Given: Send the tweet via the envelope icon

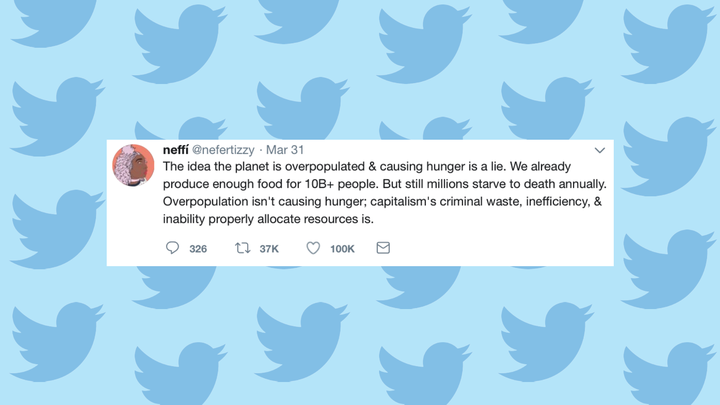Looking at the screenshot, I should [x=383, y=248].
